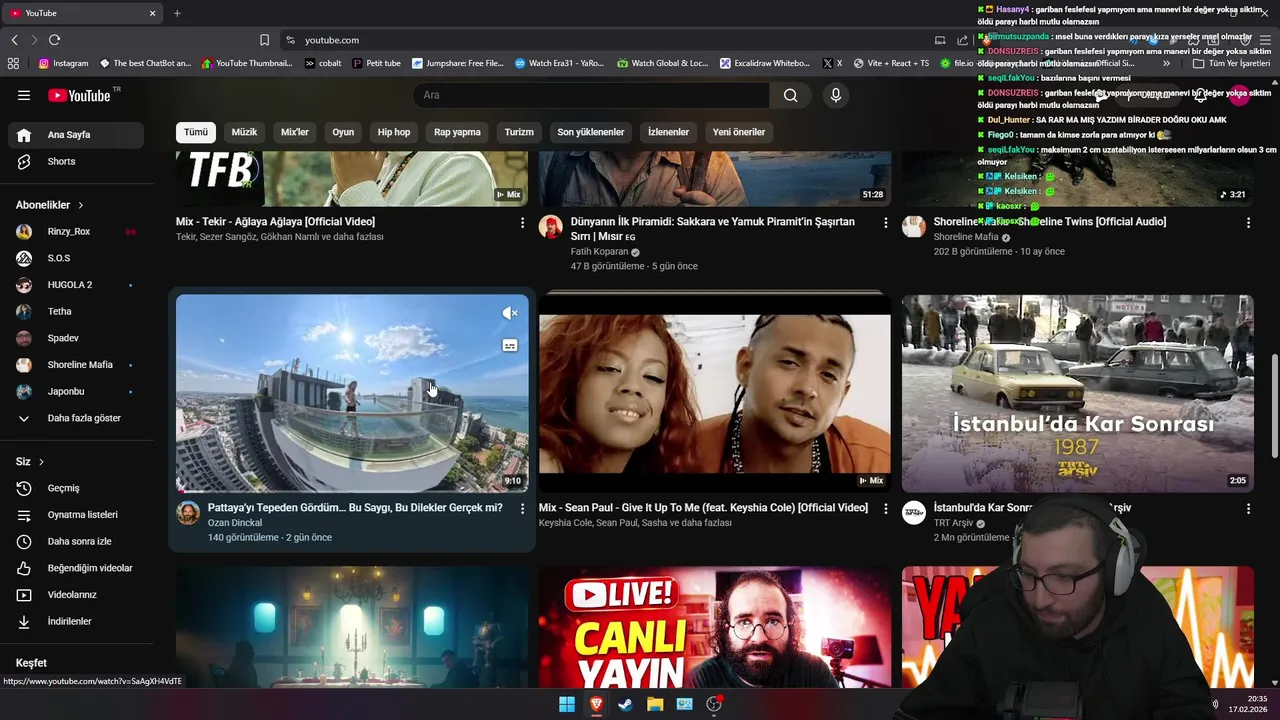The height and width of the screenshot is (720, 1280).
Task: Open the Spadev subscription channel
Action: pyautogui.click(x=76, y=338)
